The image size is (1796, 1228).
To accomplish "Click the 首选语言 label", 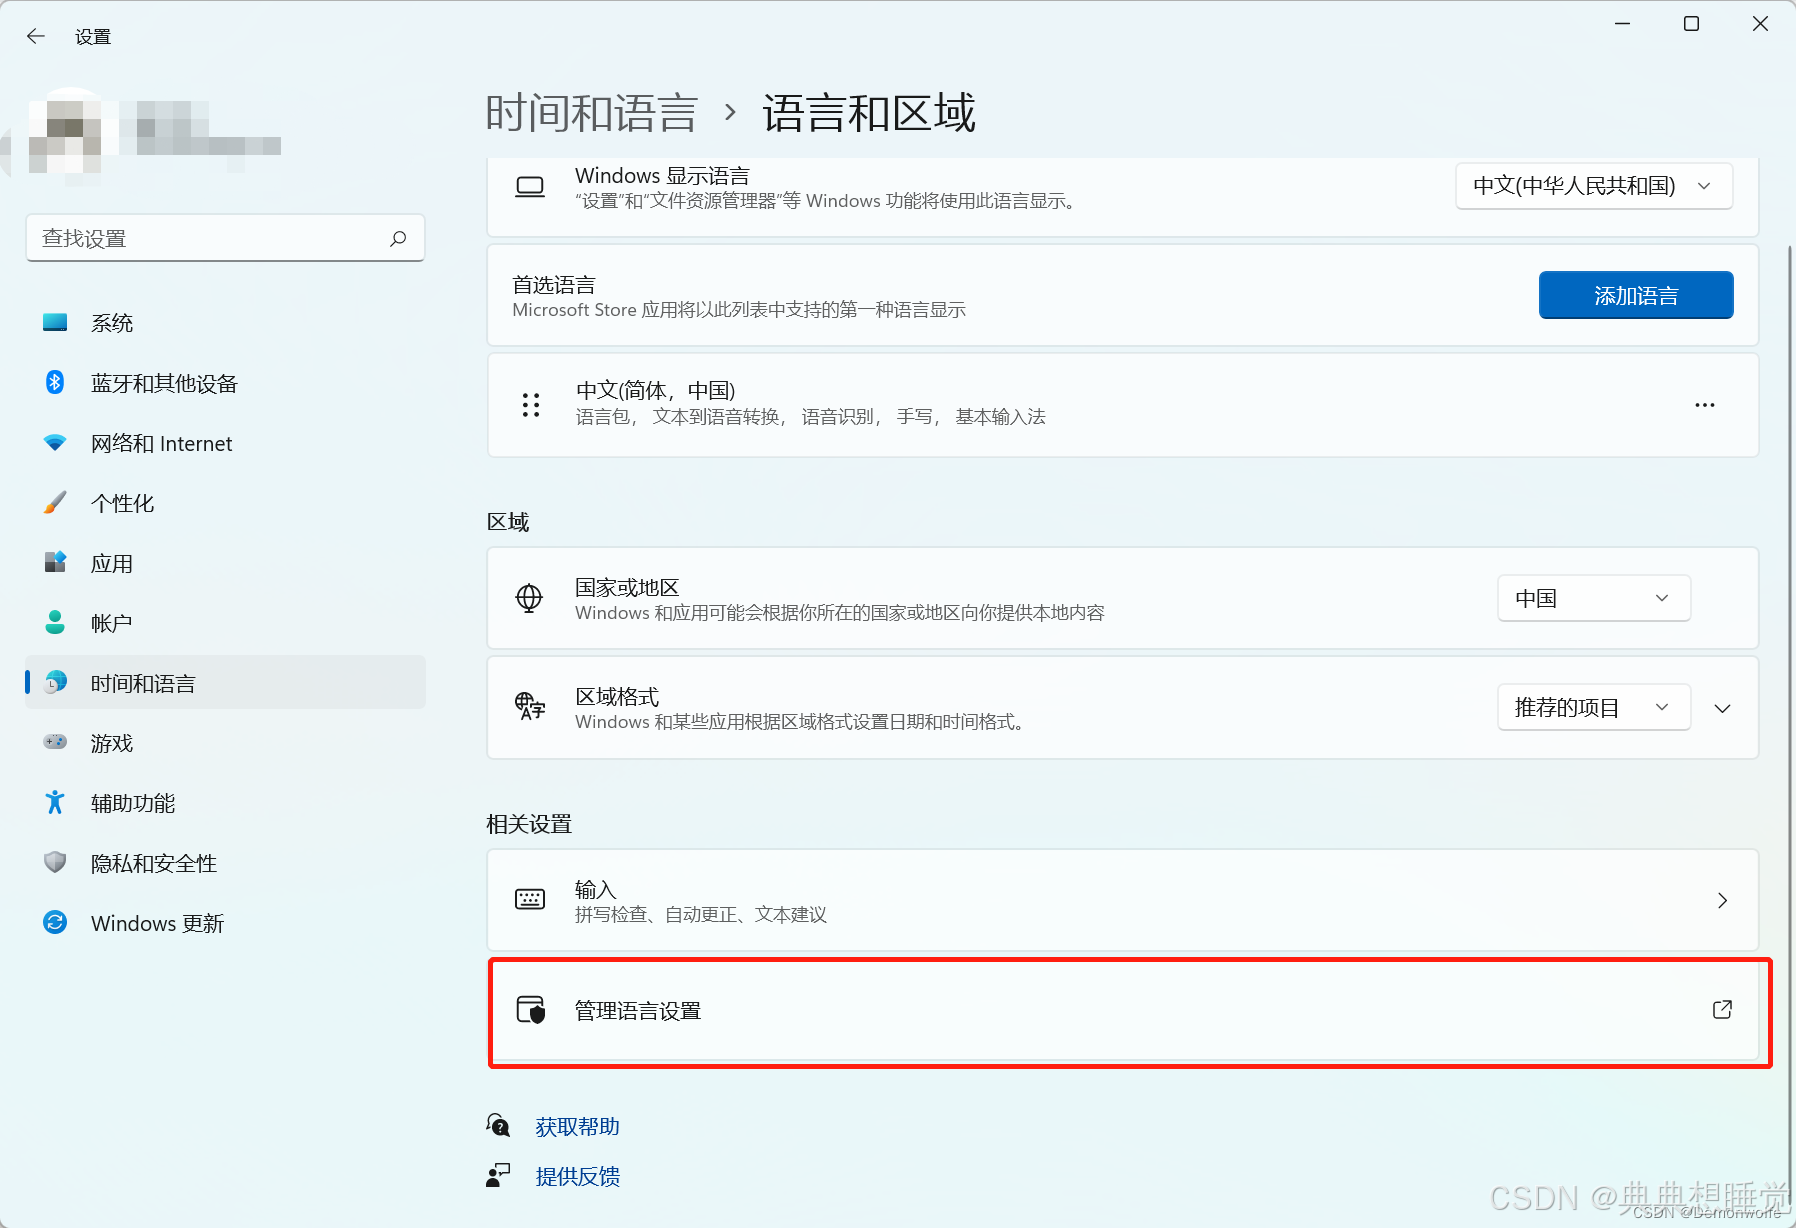I will coord(554,284).
